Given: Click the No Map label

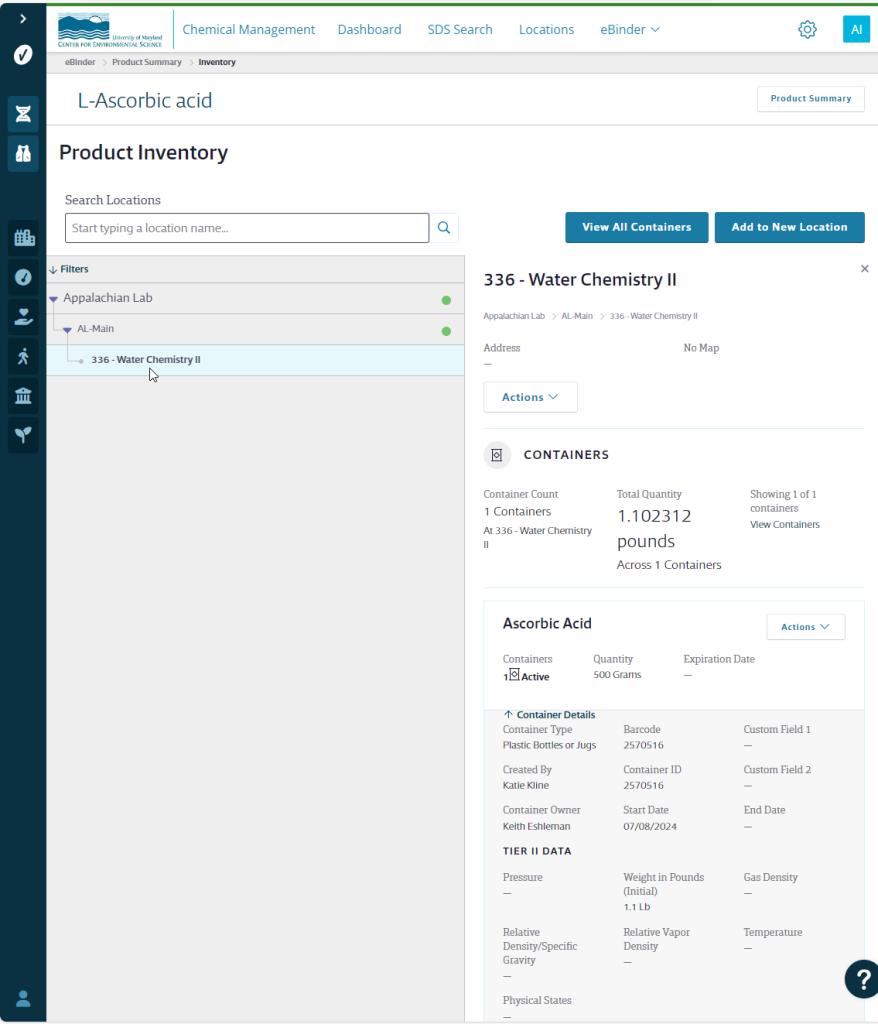Looking at the screenshot, I should coord(701,348).
